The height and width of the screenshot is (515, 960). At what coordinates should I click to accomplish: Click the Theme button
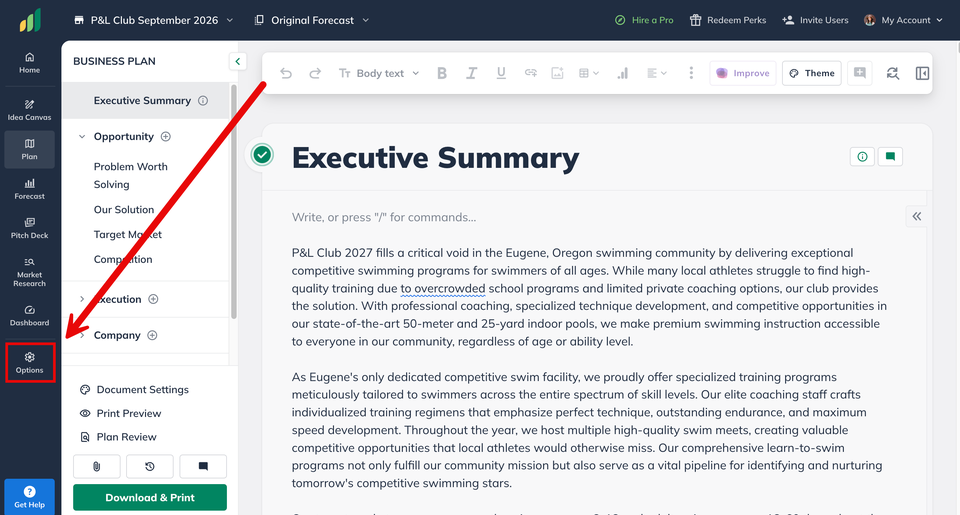pyautogui.click(x=812, y=73)
